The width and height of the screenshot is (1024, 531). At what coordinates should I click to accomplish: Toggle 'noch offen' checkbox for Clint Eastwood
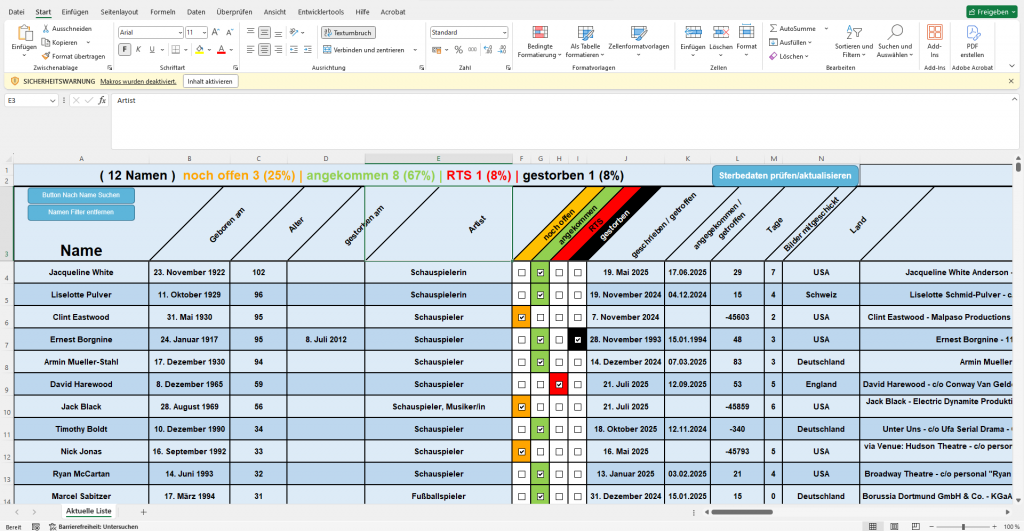click(x=522, y=318)
